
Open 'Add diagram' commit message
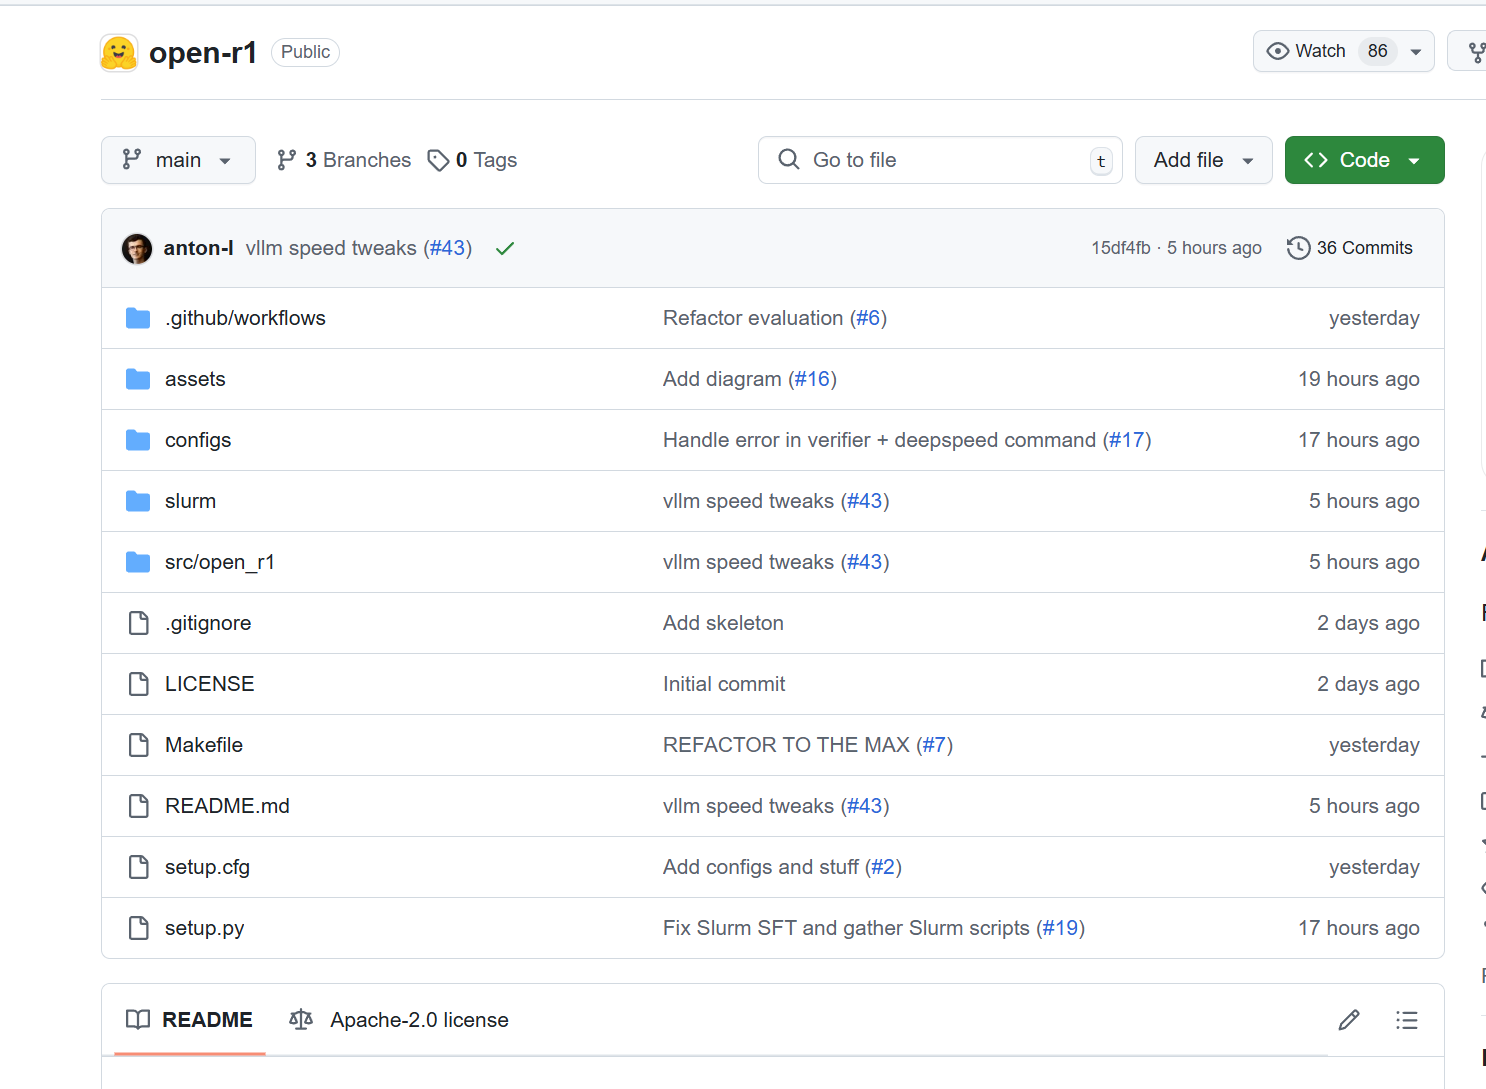pos(722,379)
